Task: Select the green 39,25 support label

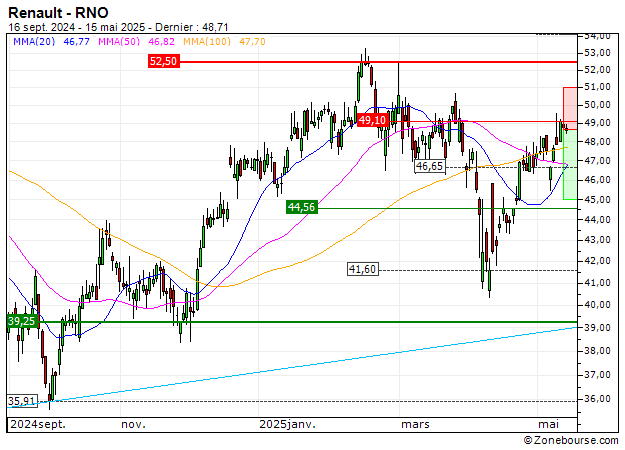Action: tap(21, 321)
